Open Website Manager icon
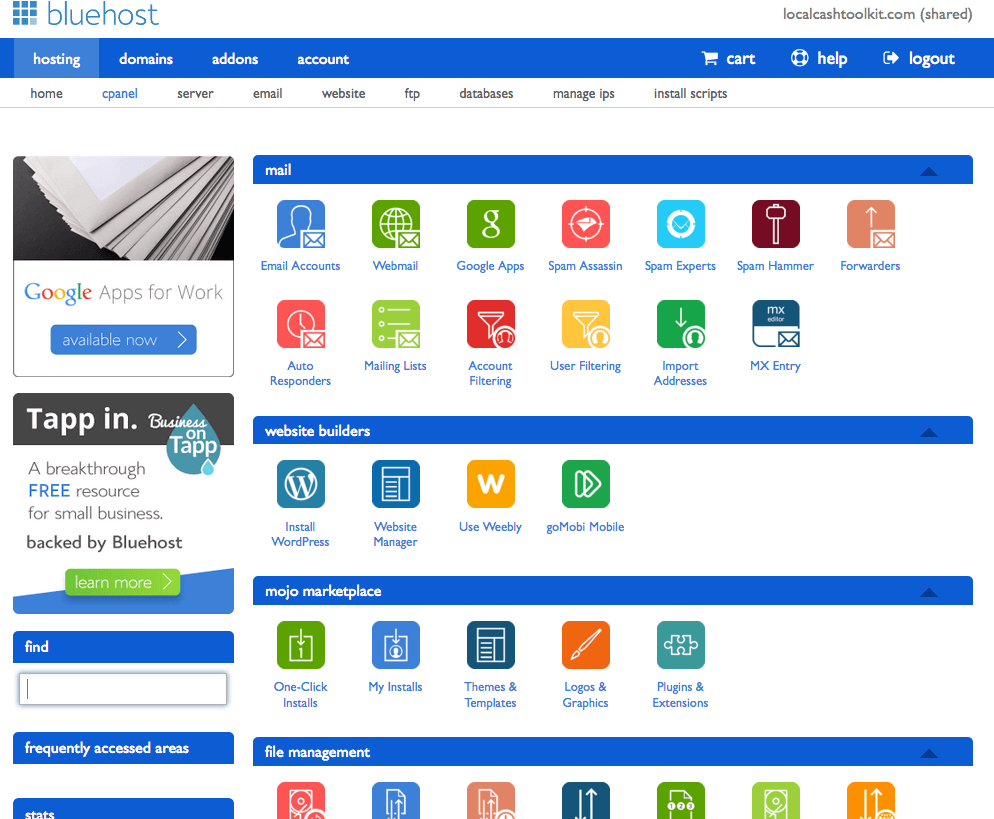Image resolution: width=994 pixels, height=819 pixels. point(396,484)
